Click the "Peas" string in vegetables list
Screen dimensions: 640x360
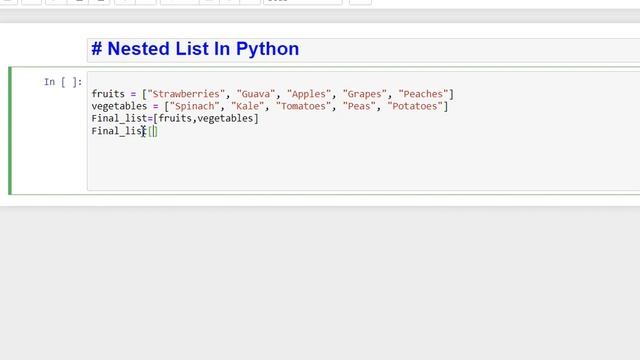(359, 106)
